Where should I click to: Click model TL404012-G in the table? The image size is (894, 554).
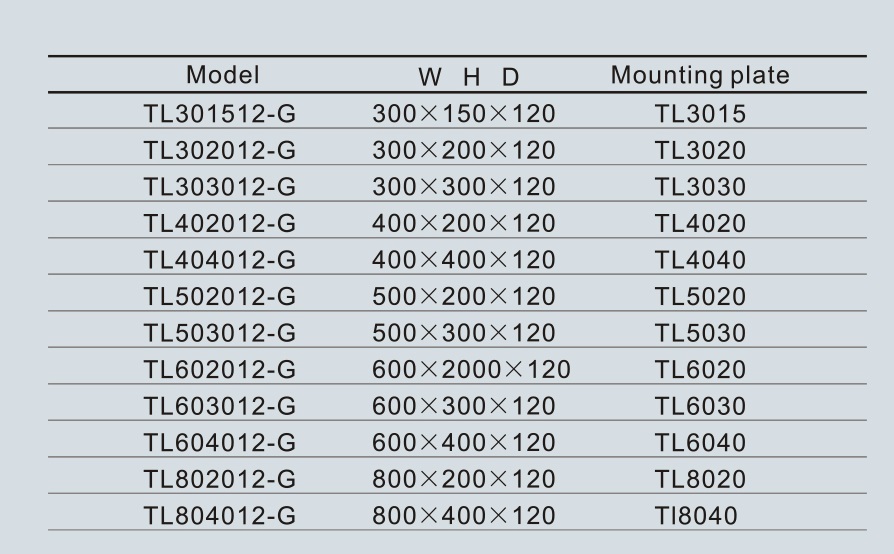click(x=220, y=260)
